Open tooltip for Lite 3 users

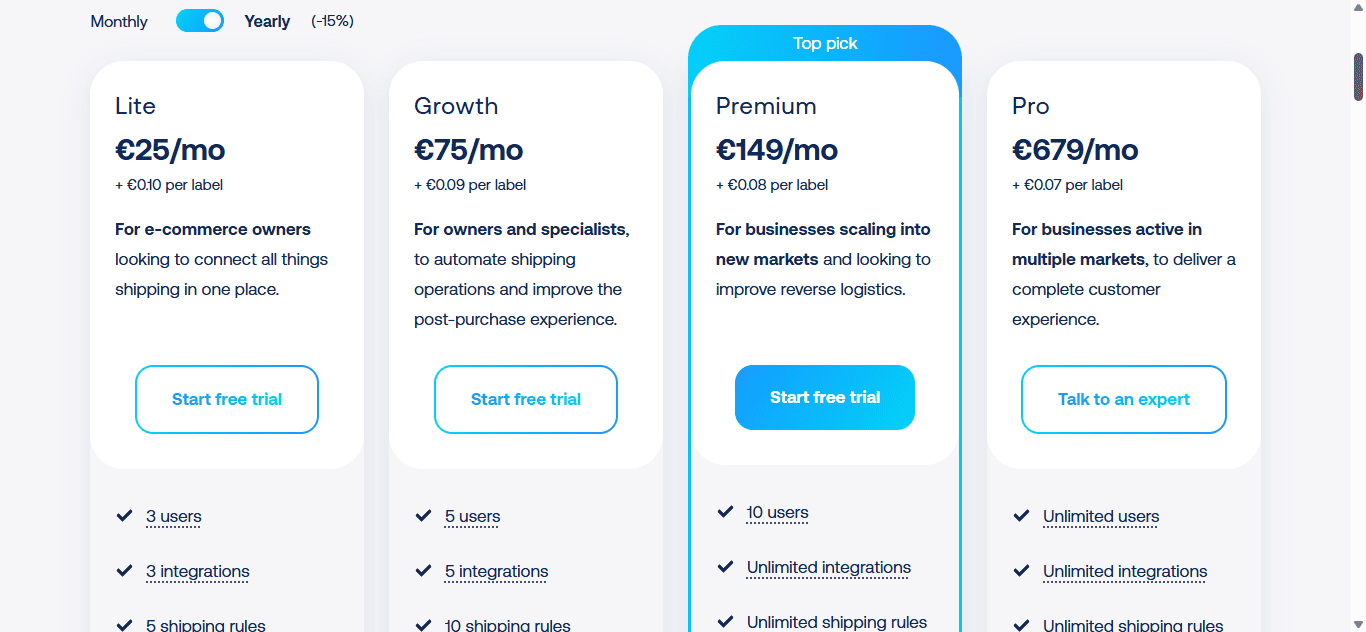[174, 517]
